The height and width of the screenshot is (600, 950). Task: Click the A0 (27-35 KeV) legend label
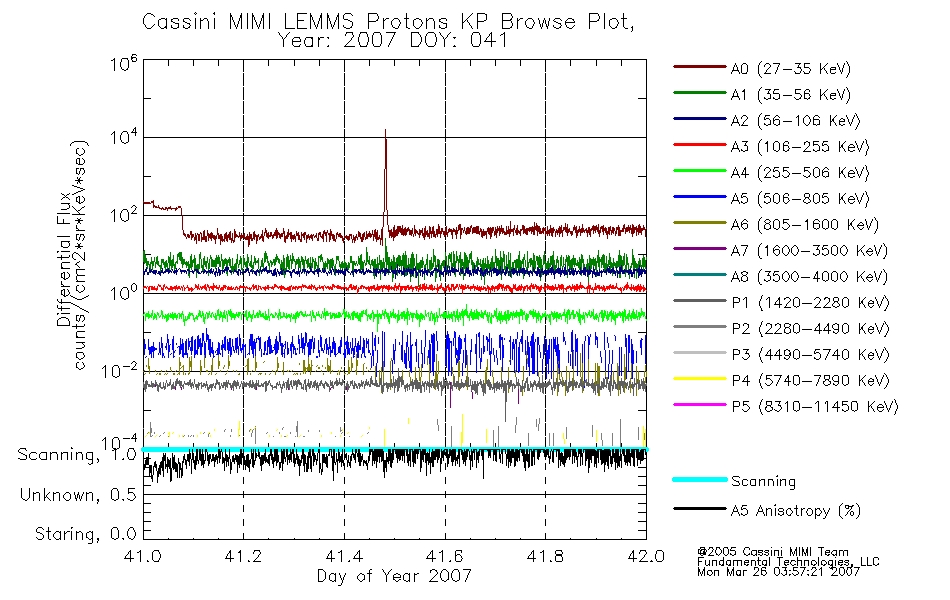(790, 69)
